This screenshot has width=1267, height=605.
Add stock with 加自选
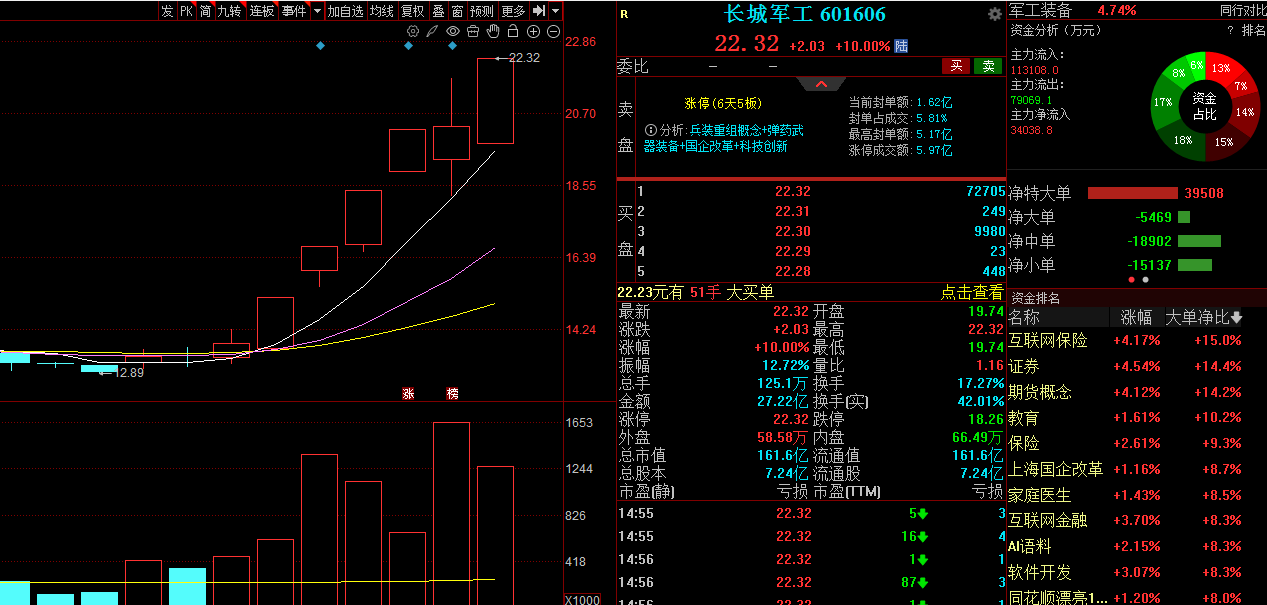point(345,11)
